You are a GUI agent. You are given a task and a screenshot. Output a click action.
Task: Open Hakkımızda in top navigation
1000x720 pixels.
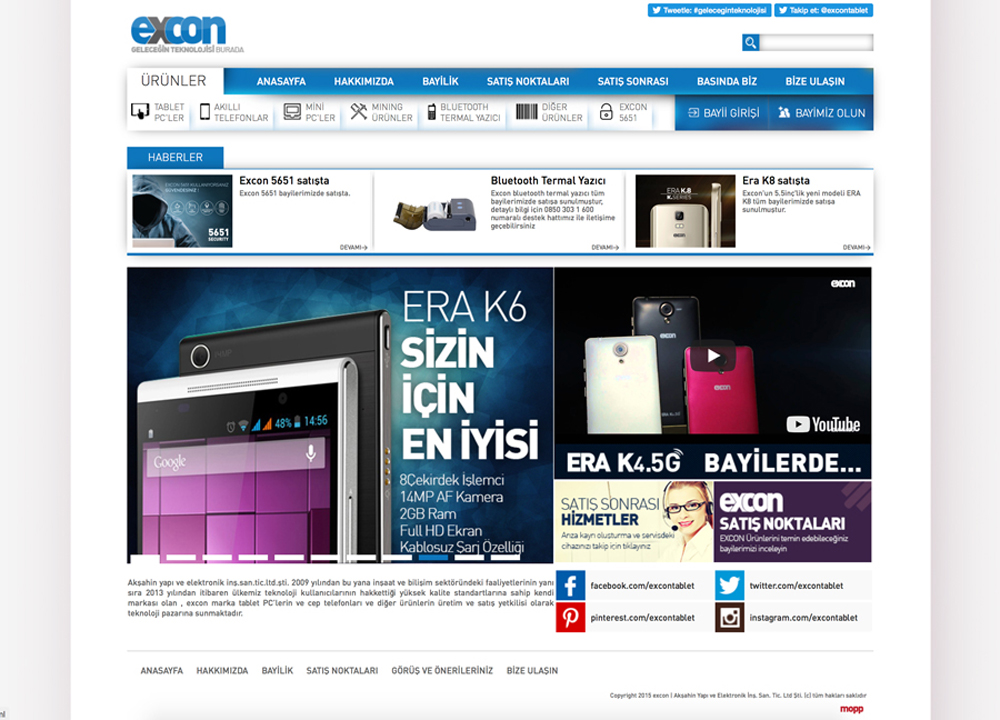(x=363, y=81)
